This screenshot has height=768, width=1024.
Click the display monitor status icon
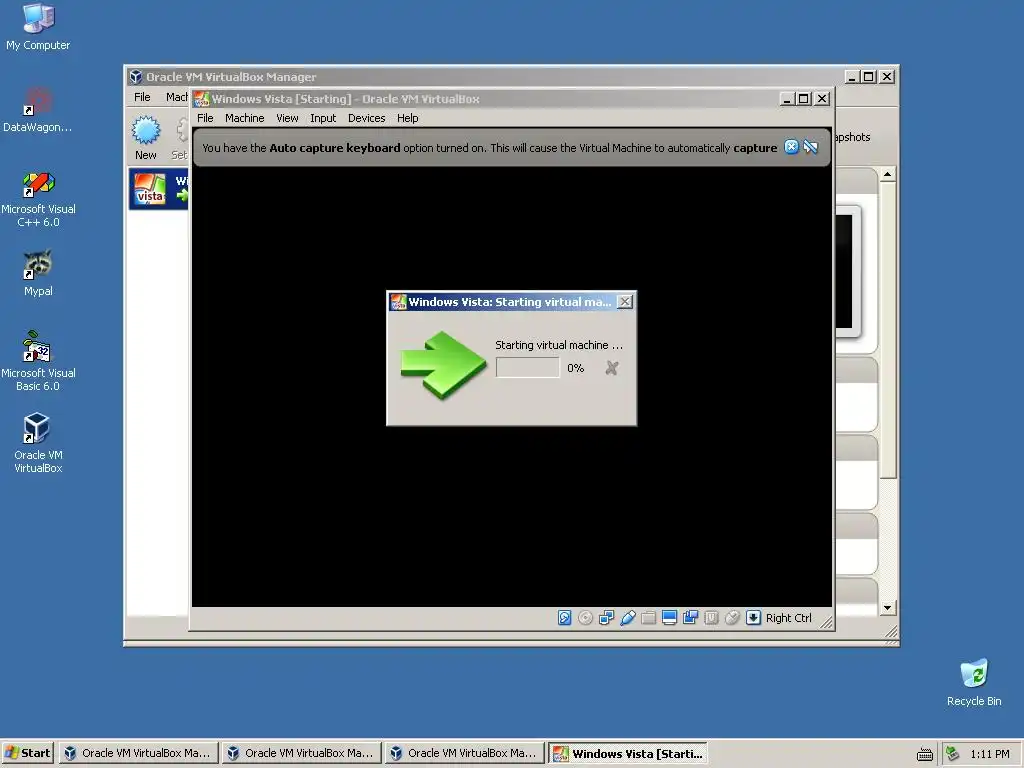pos(669,618)
